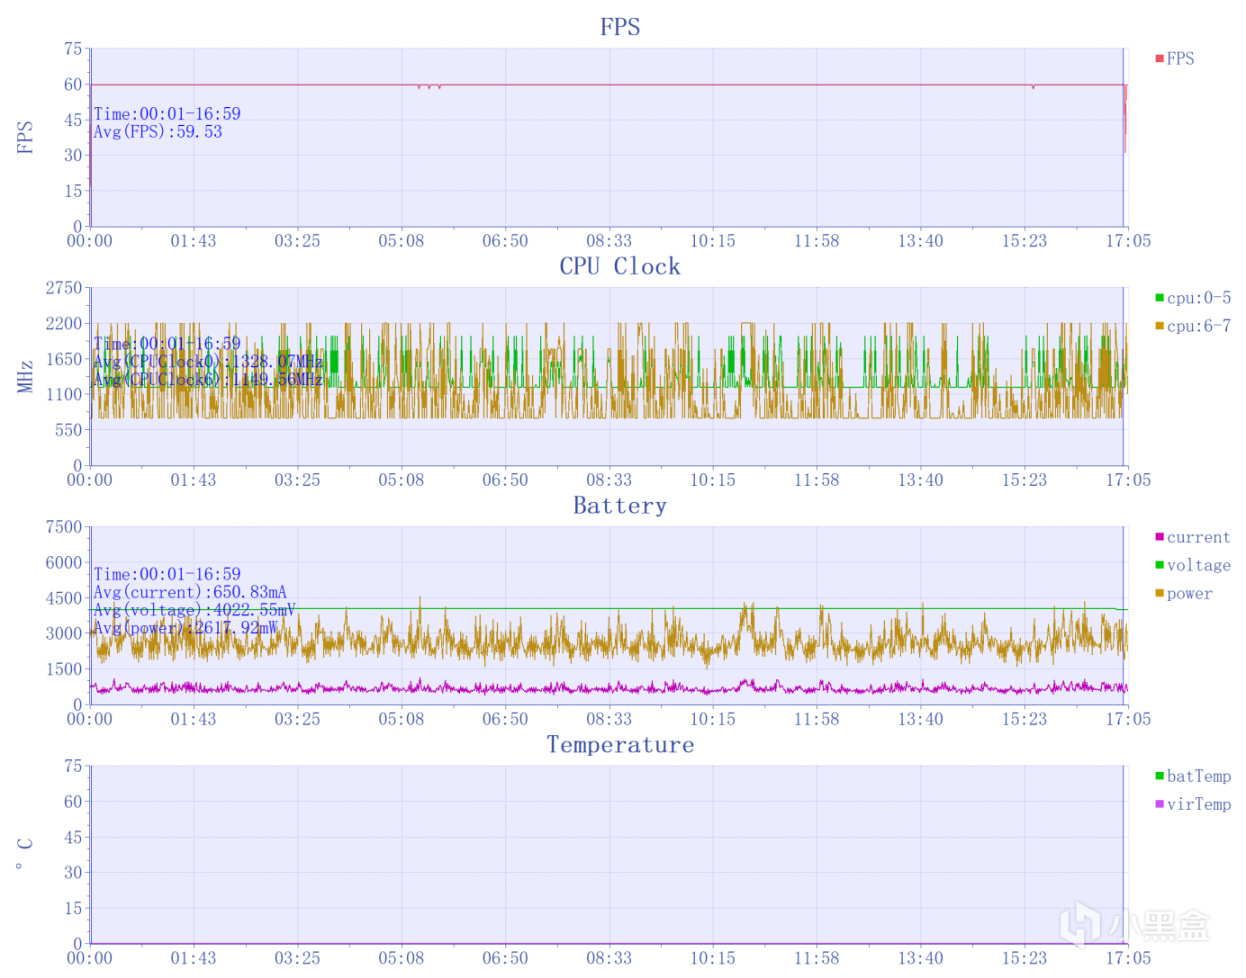
Task: Select the power legend label
Action: pyautogui.click(x=1189, y=594)
